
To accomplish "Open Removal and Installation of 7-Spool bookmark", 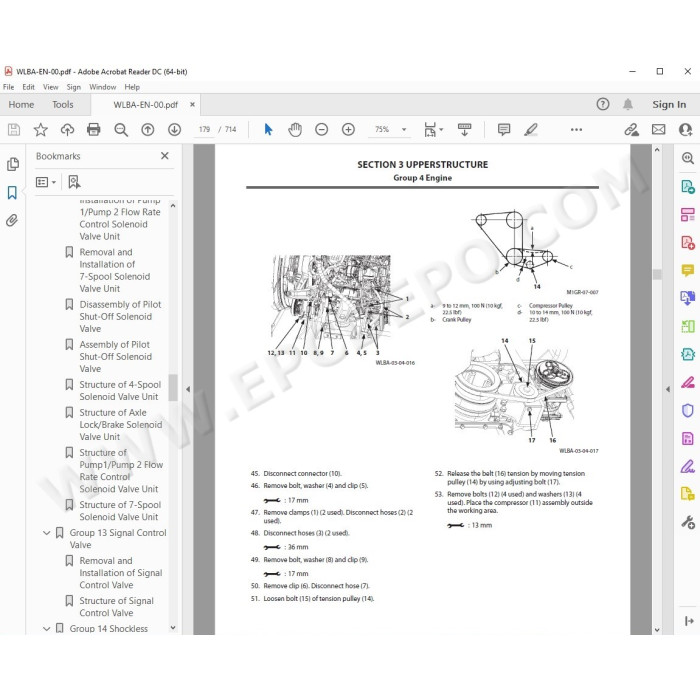I will (114, 271).
